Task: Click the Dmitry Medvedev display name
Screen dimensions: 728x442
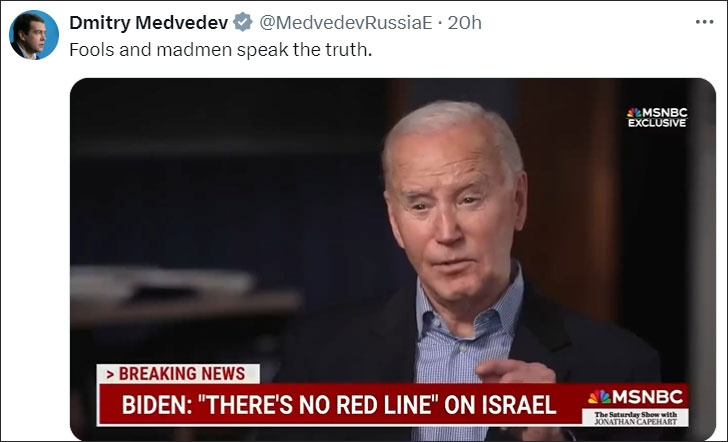Action: pyautogui.click(x=149, y=22)
